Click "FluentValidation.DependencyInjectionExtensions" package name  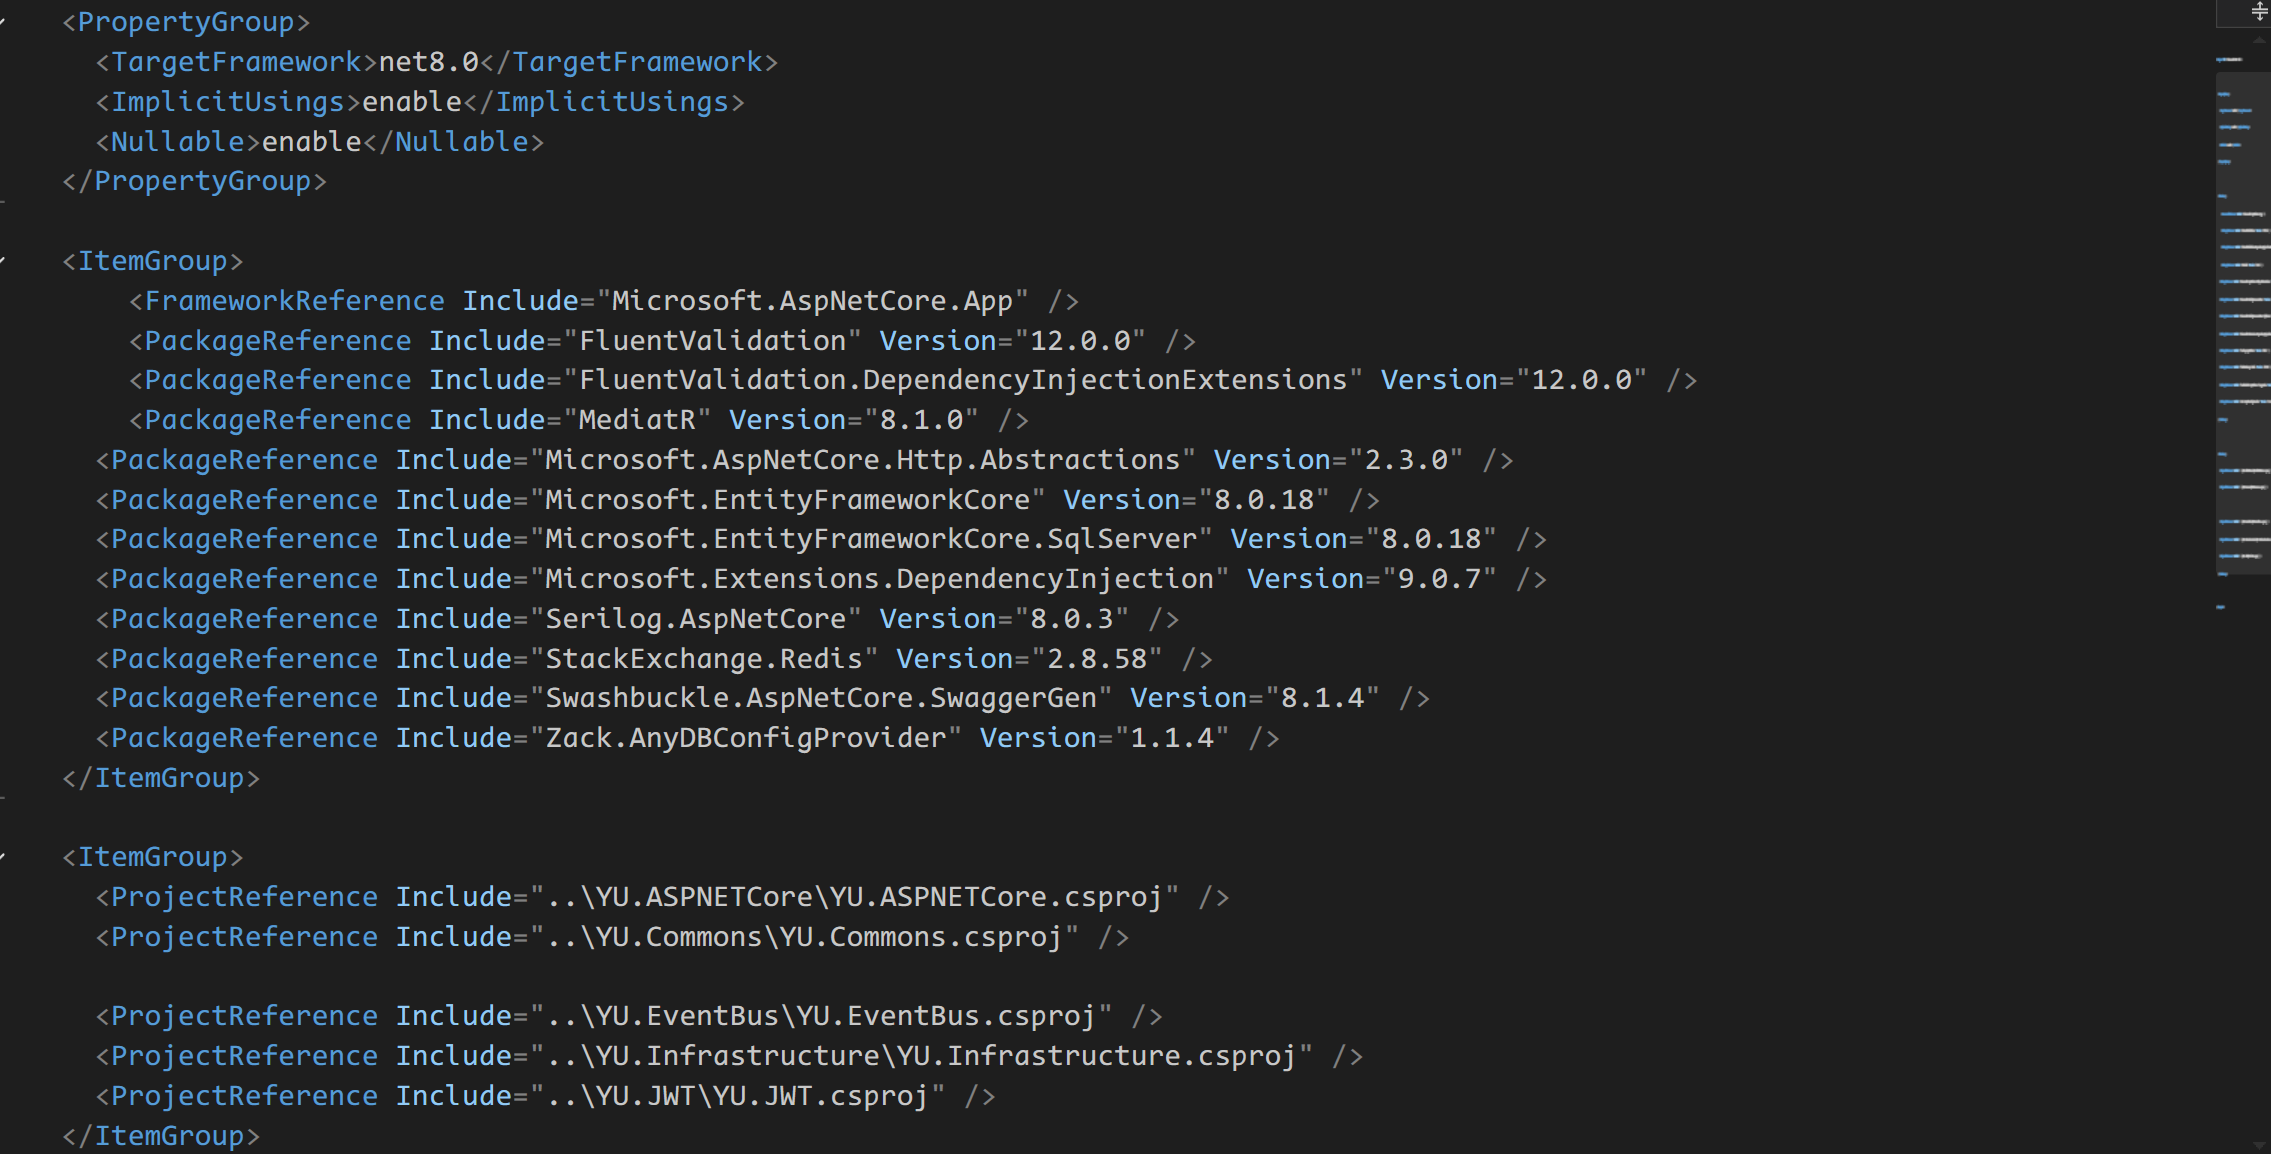[963, 380]
